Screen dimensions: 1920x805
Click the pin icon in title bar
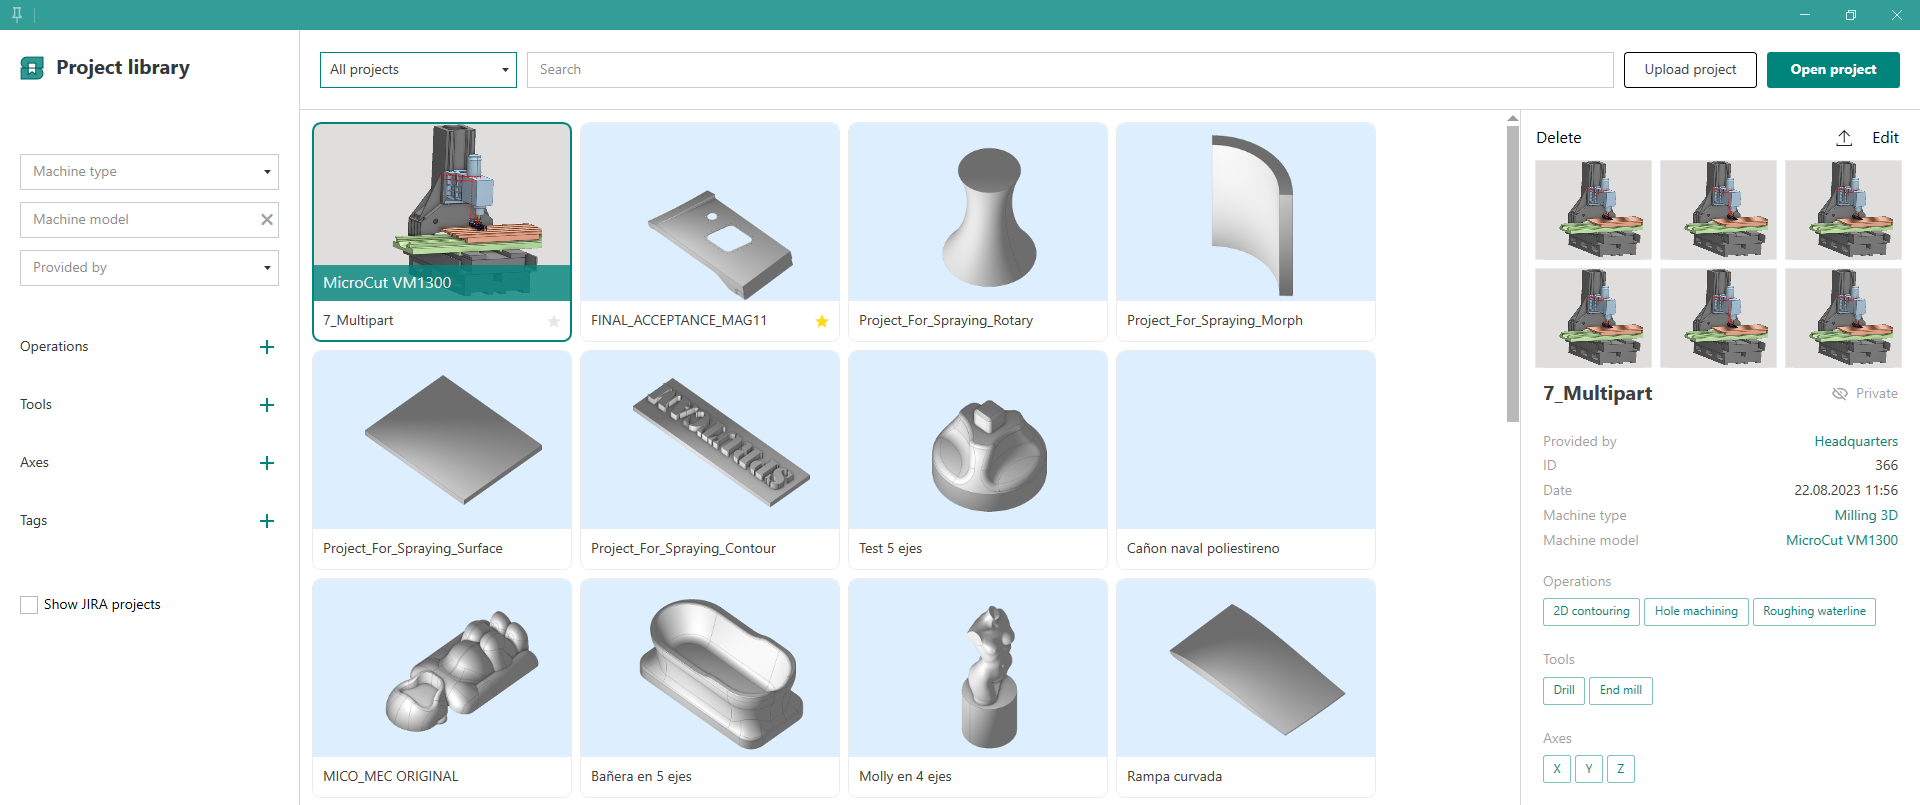point(17,15)
